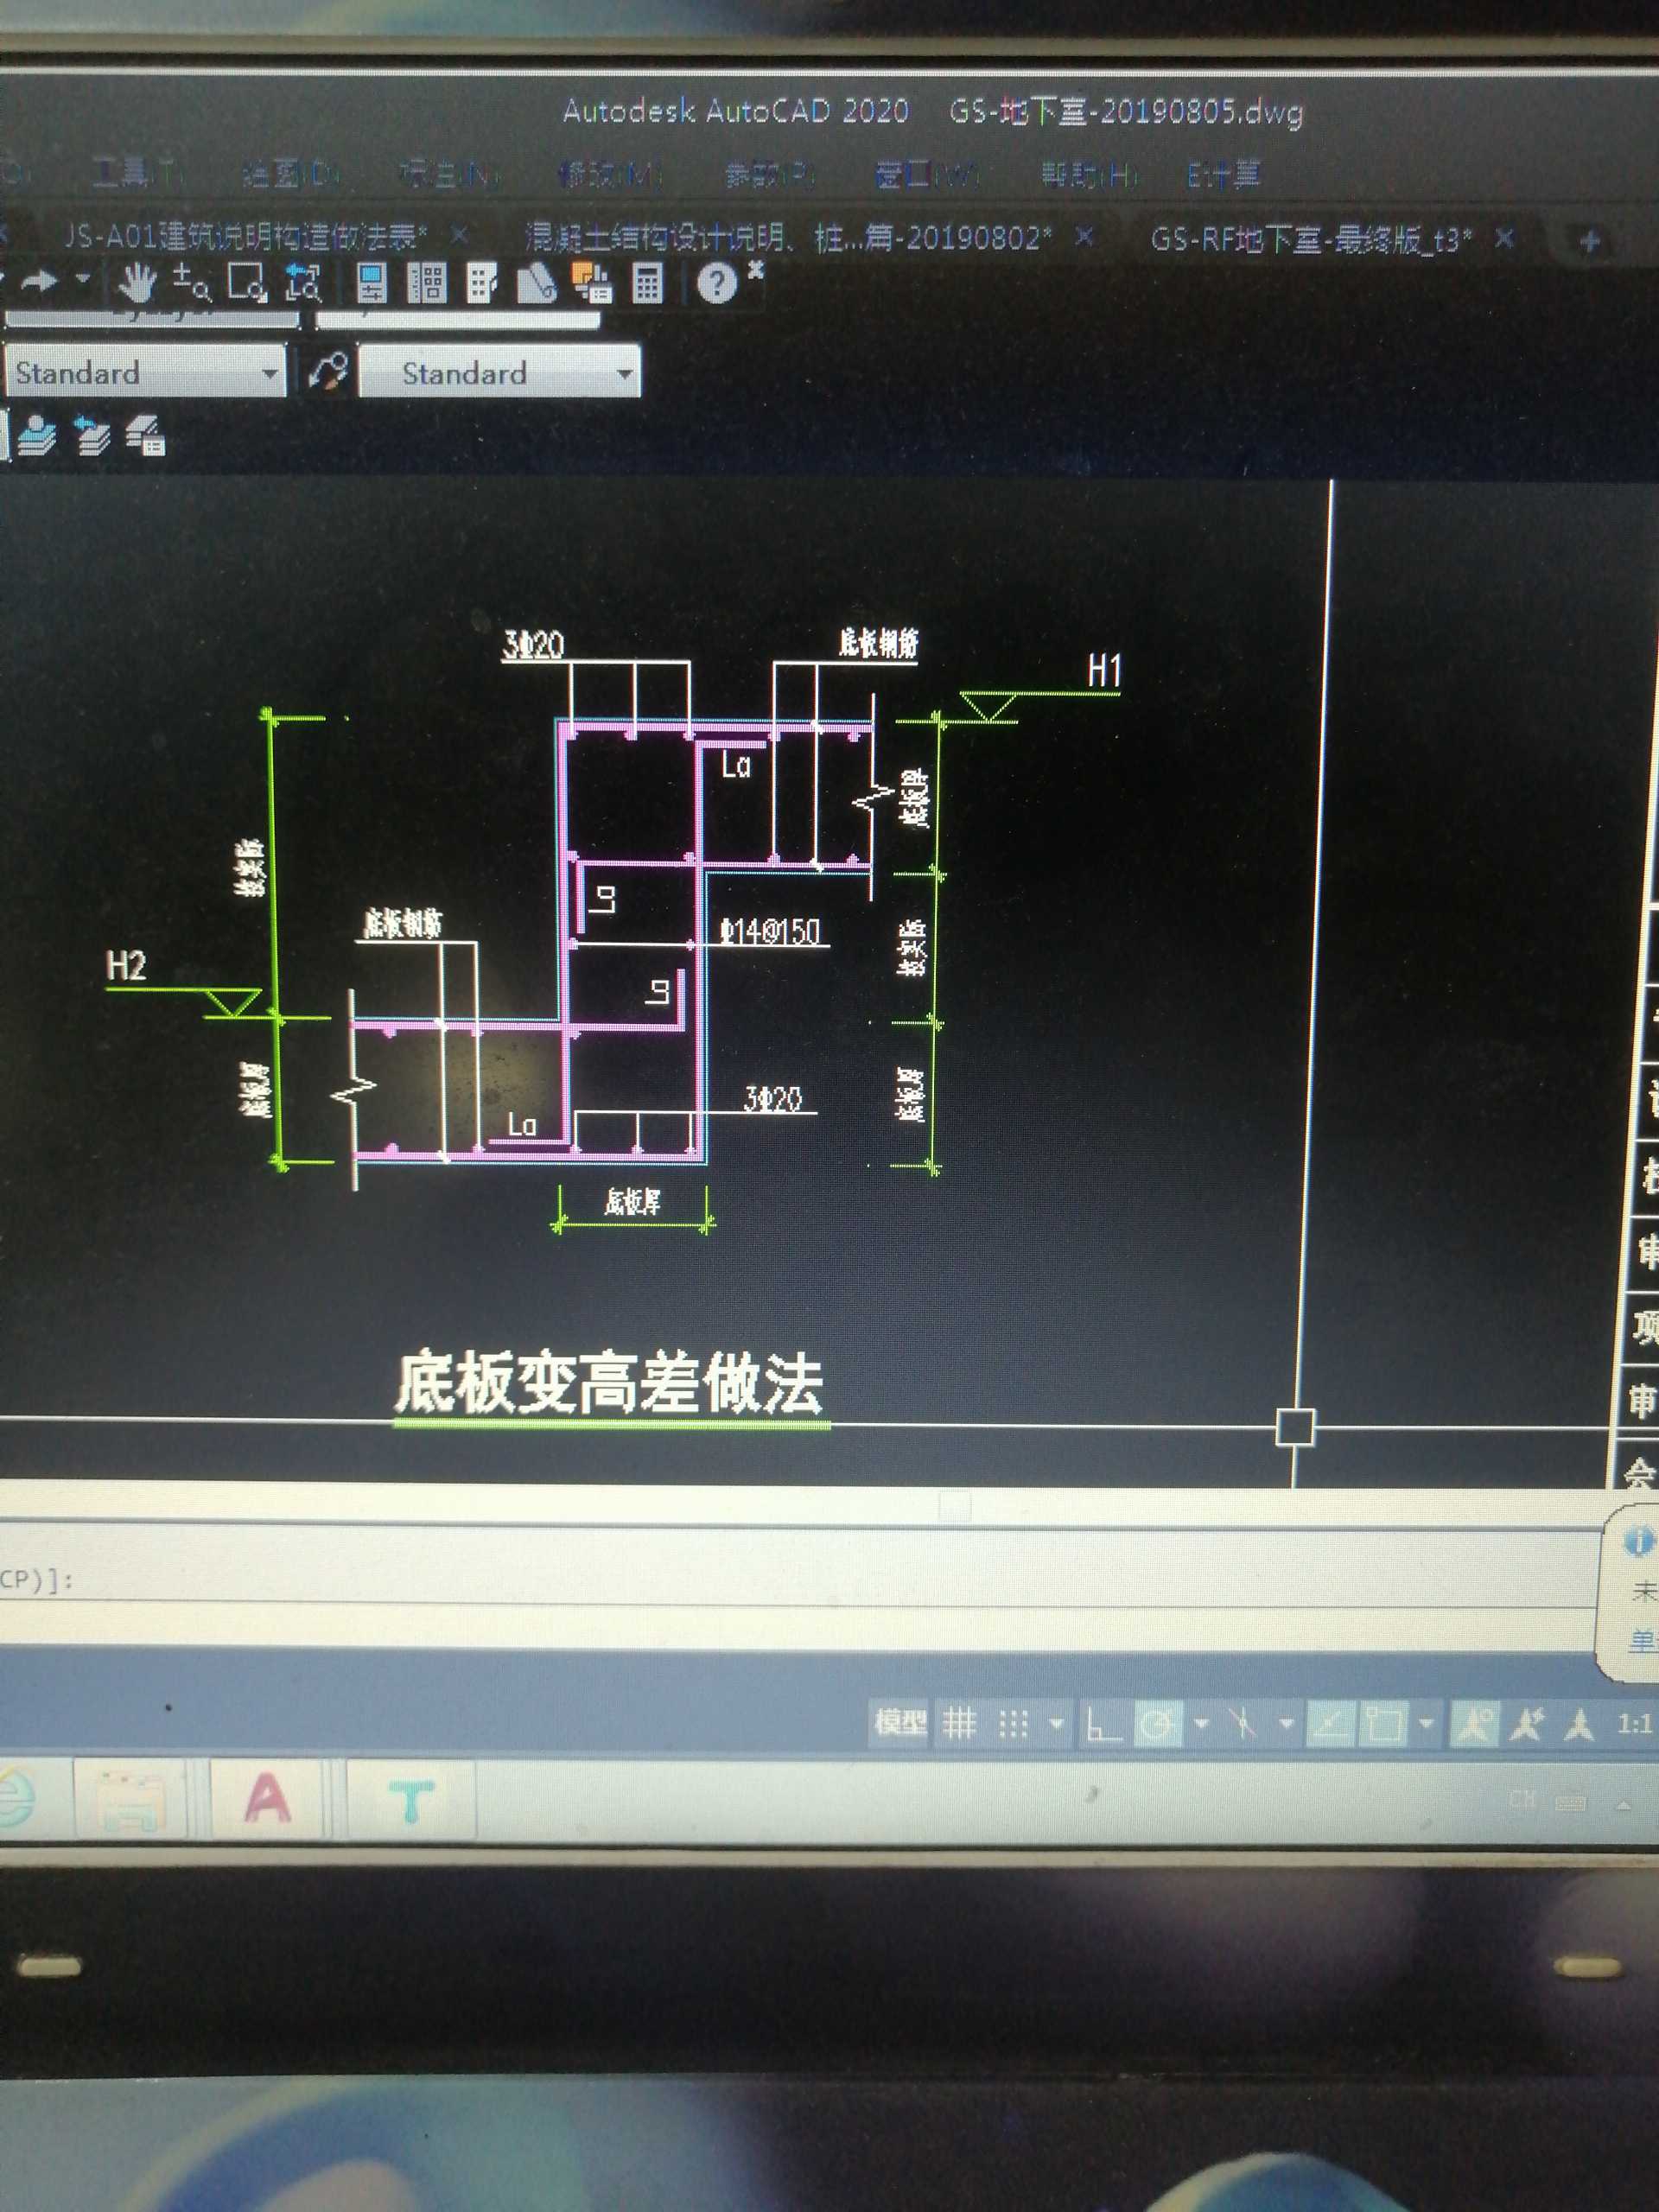Expand the isometric drafting plane arrow
This screenshot has width=1659, height=2212.
(1286, 1724)
